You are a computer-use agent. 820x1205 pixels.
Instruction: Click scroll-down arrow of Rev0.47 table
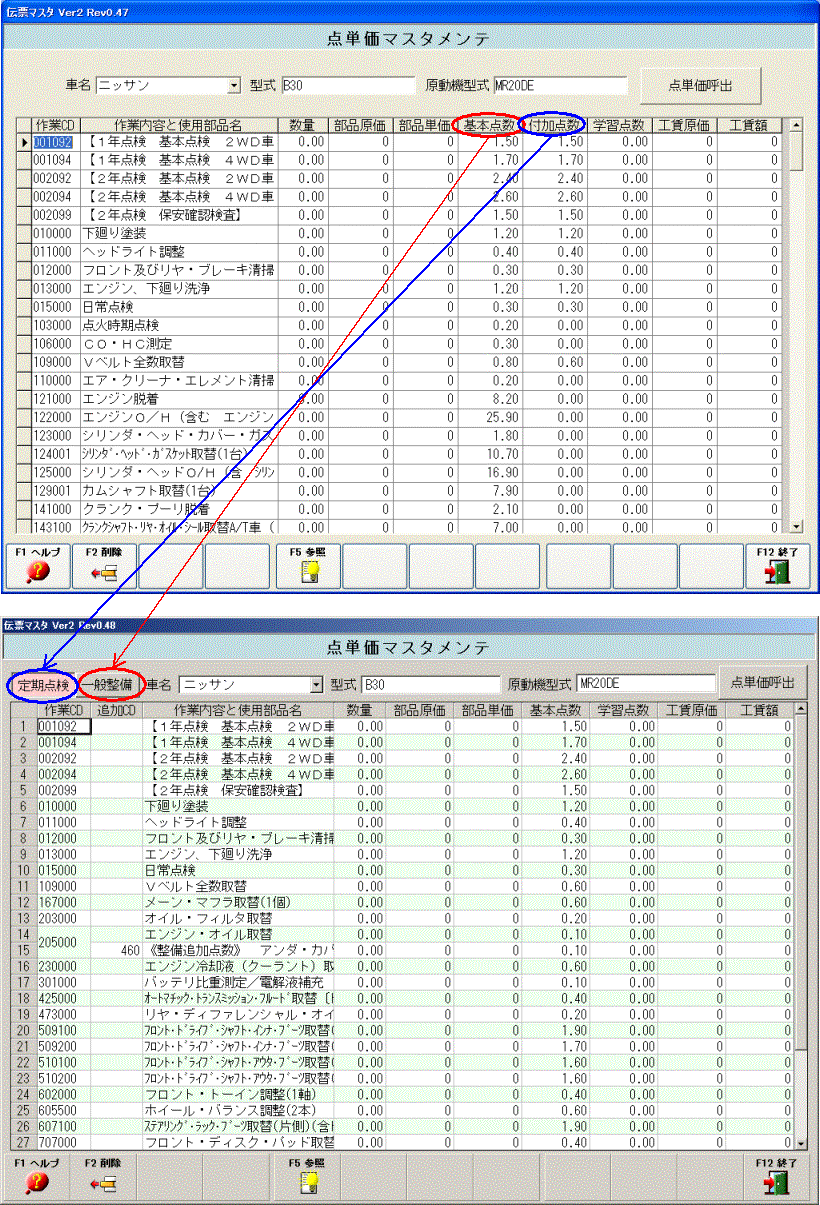tap(797, 525)
